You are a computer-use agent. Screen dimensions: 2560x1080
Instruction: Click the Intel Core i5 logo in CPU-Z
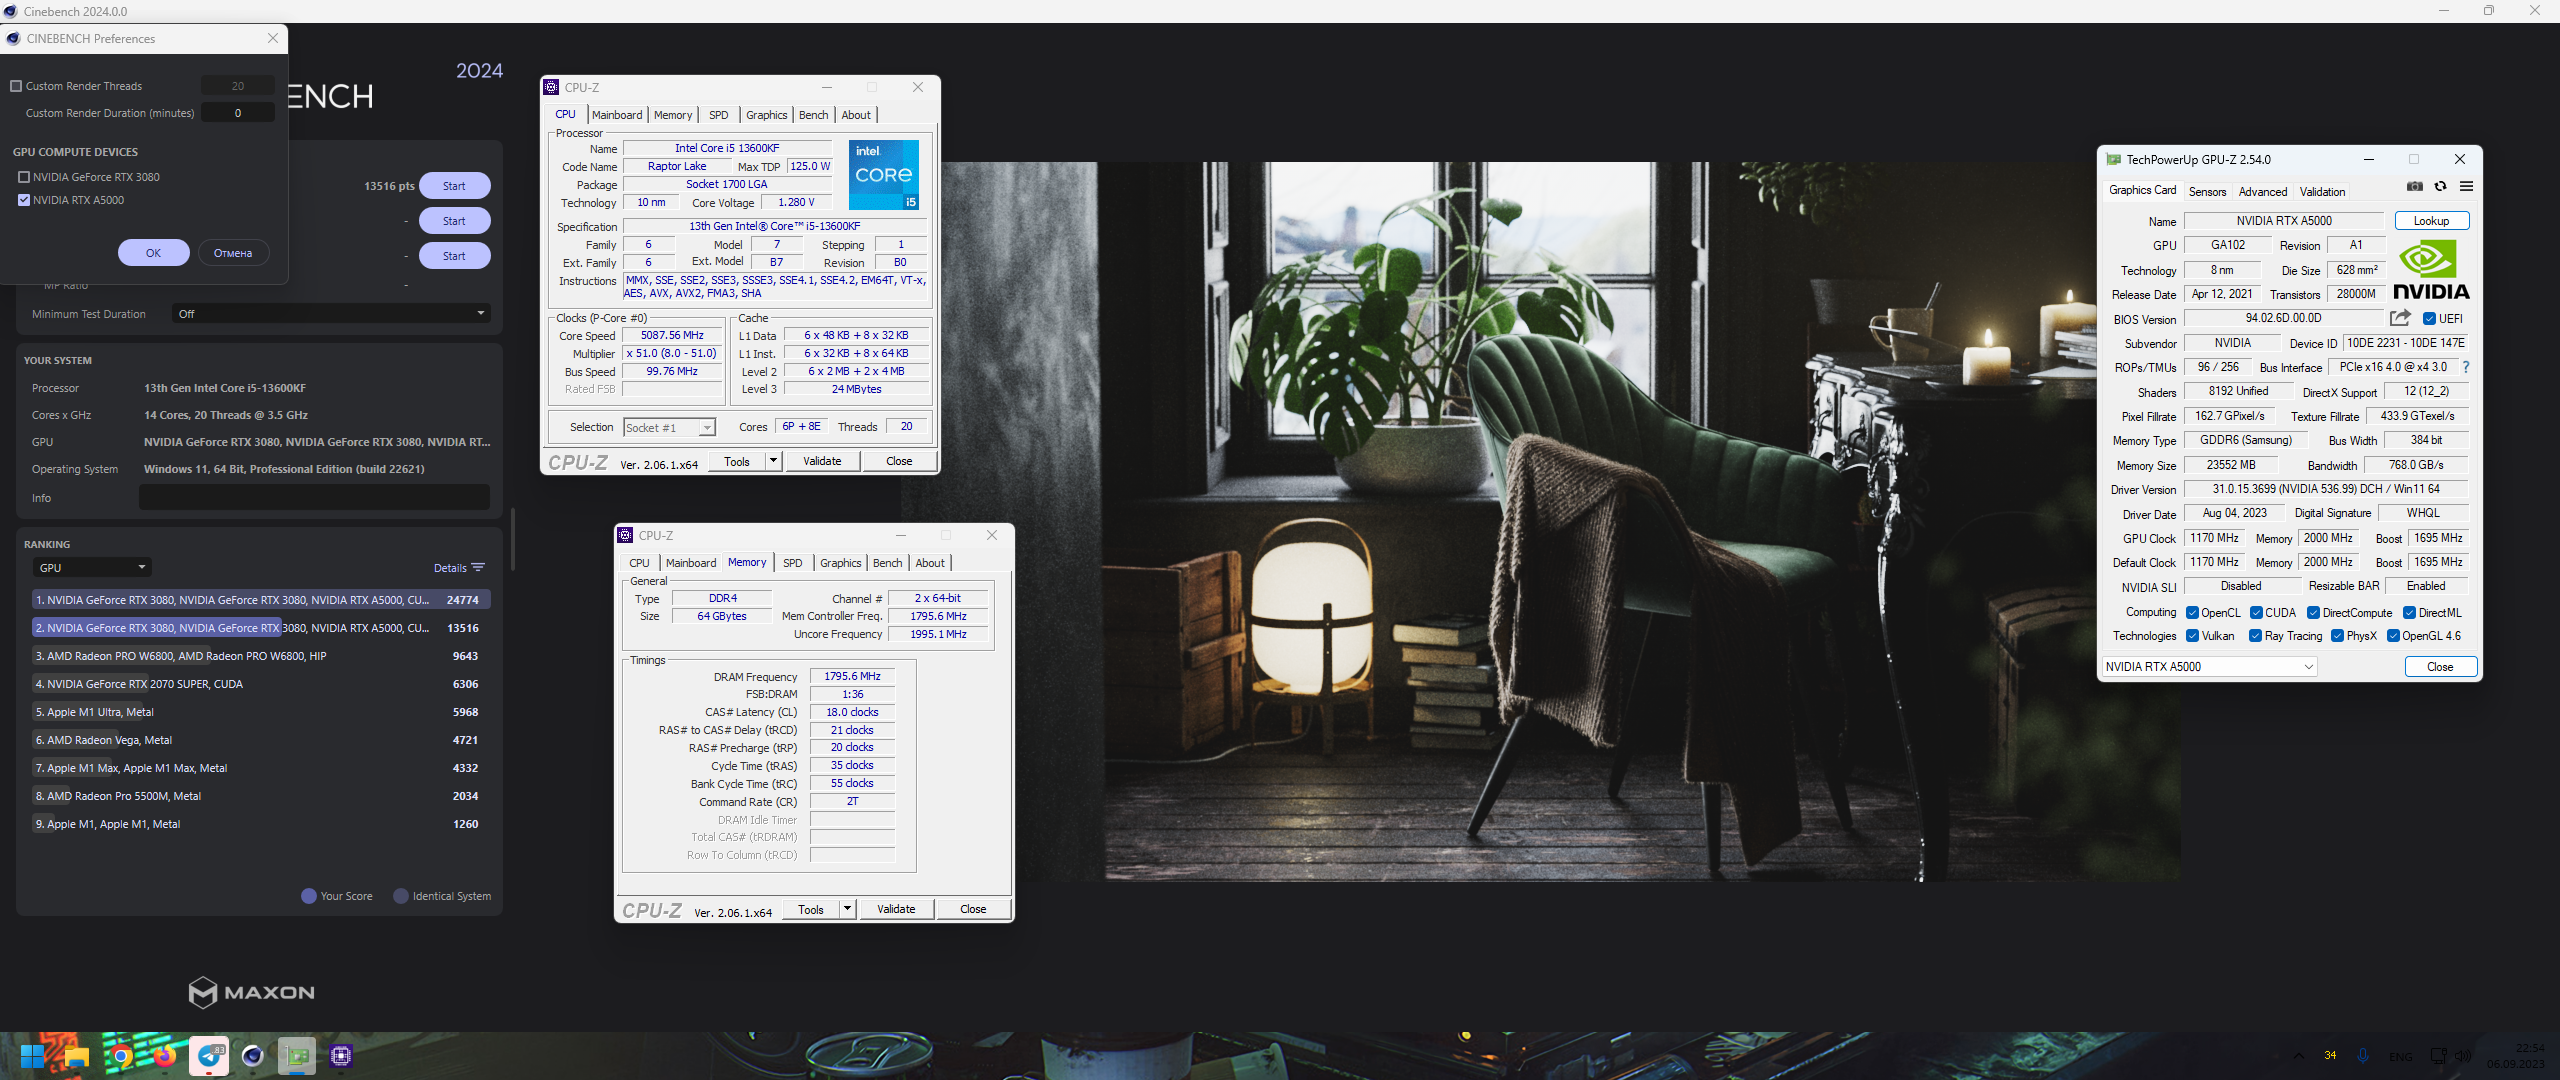pyautogui.click(x=884, y=175)
